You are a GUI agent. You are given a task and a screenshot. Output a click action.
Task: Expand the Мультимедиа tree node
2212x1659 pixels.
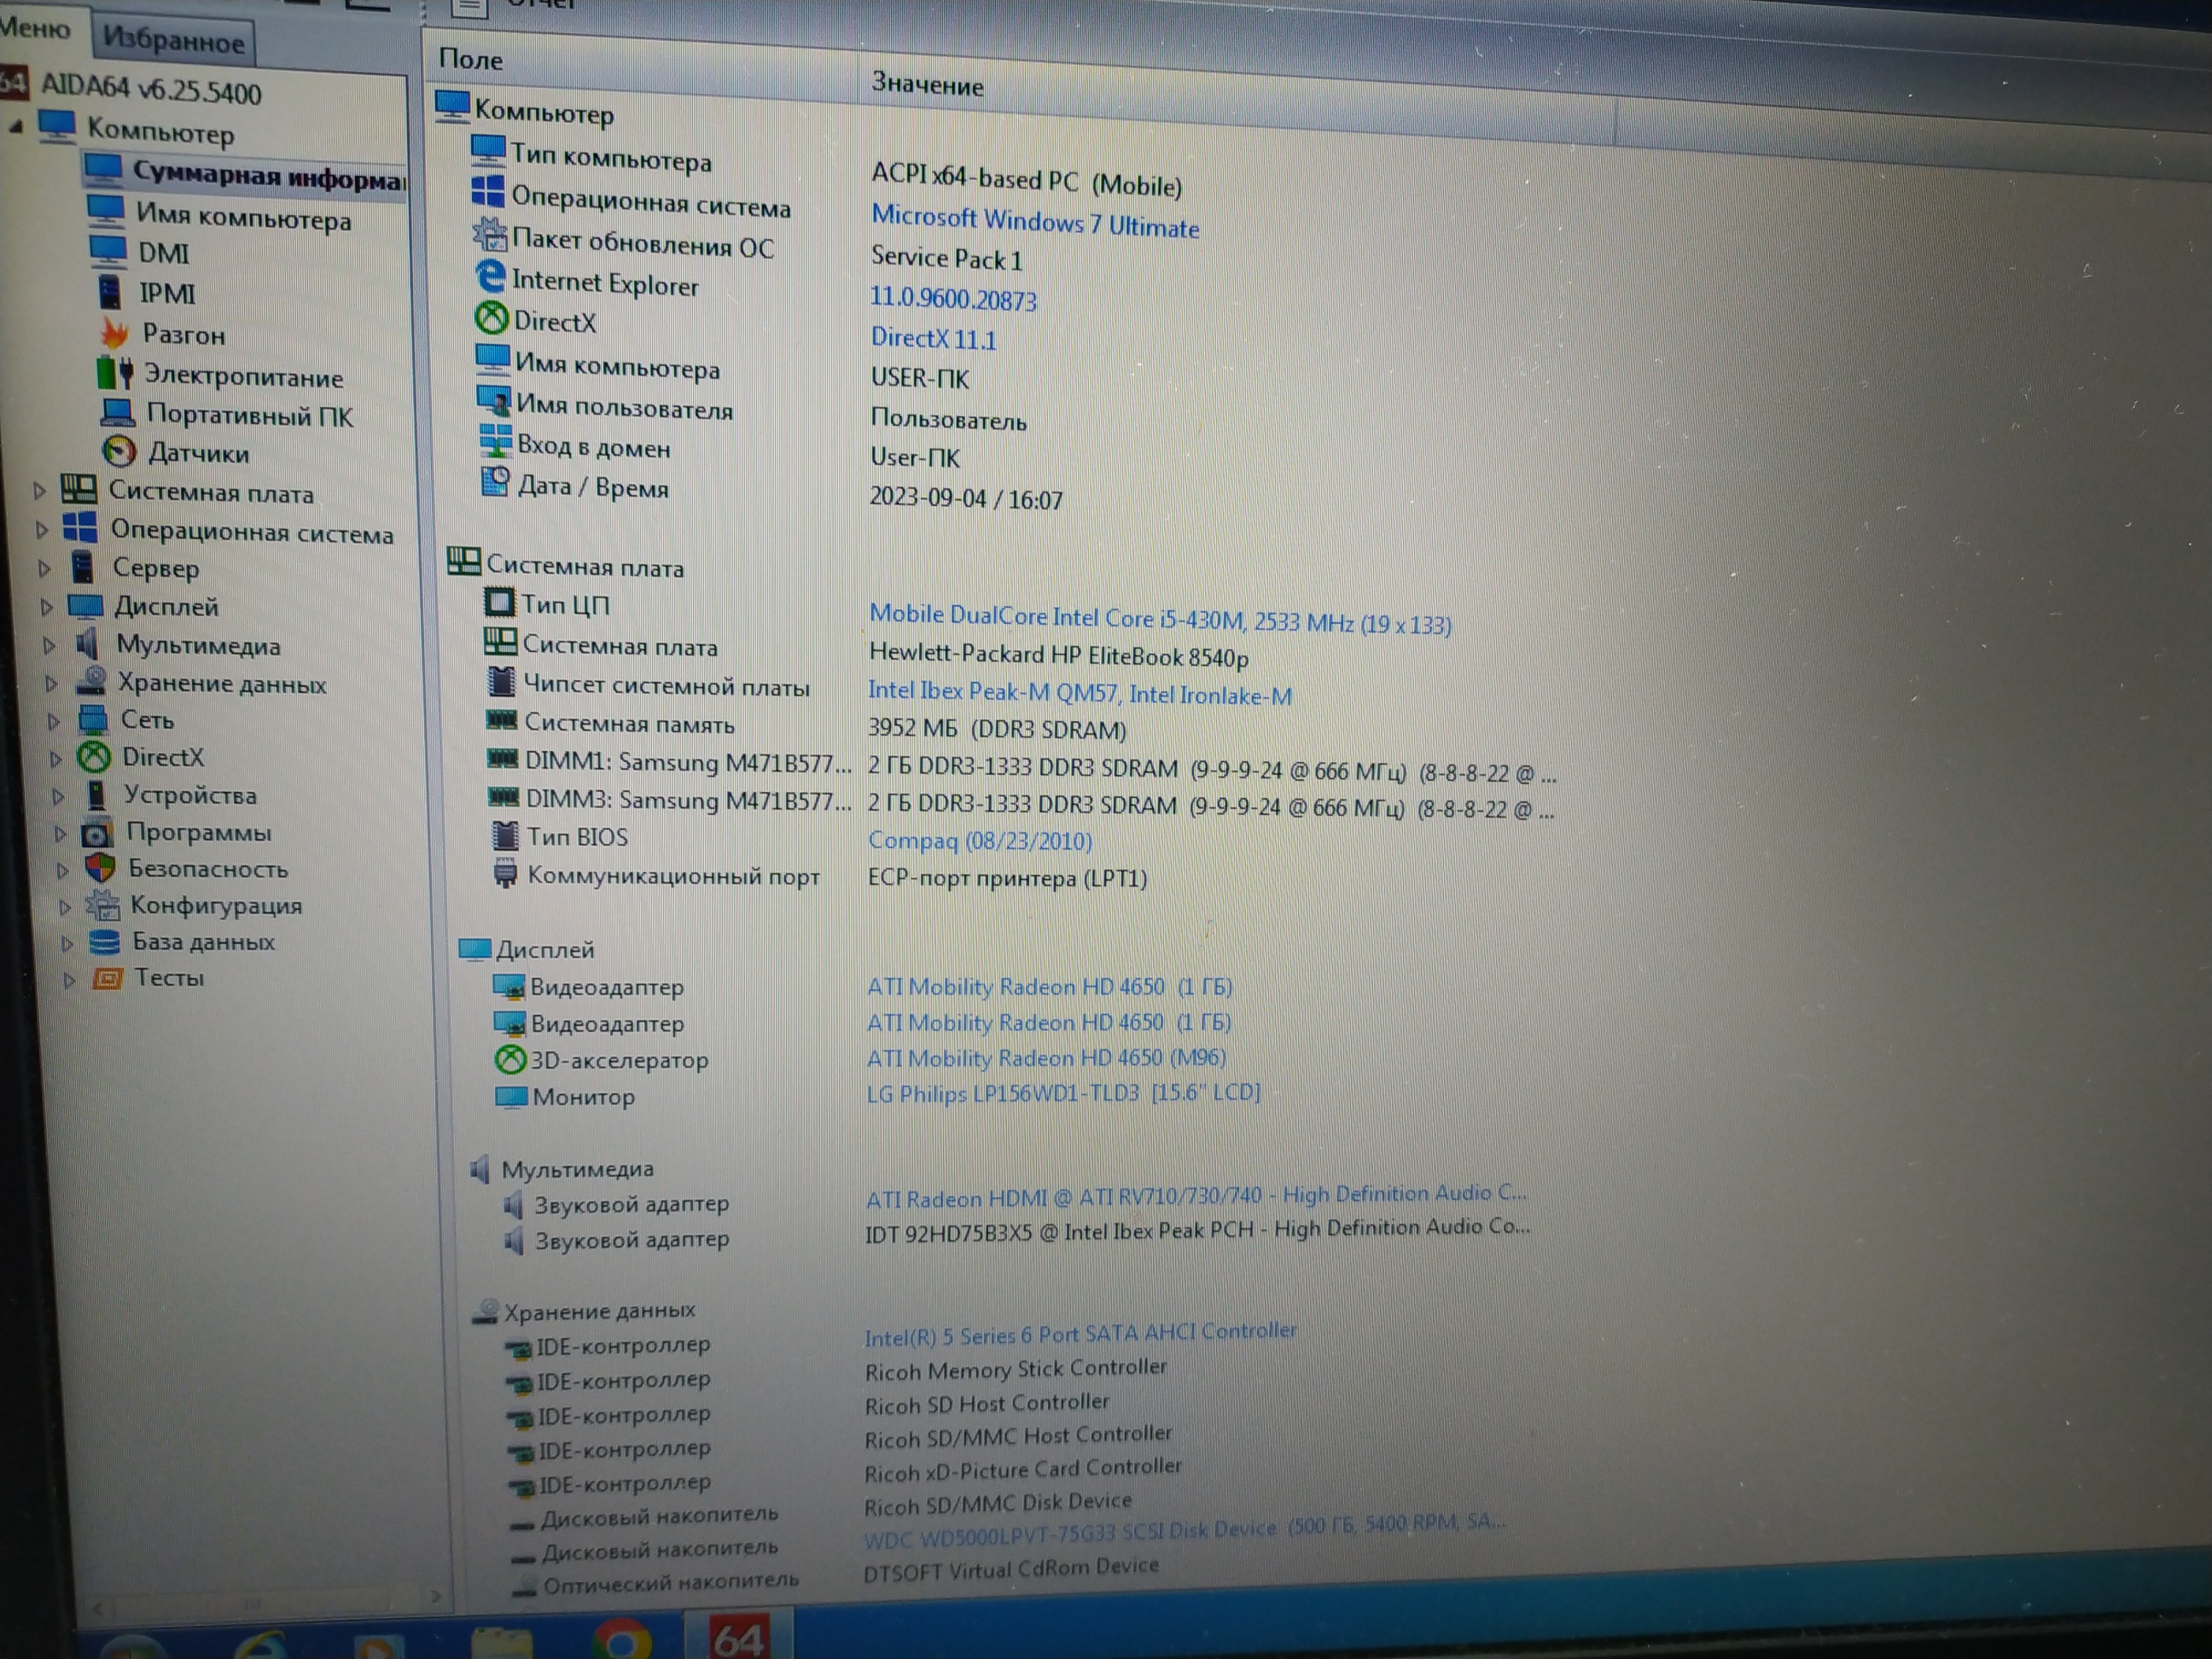[x=49, y=645]
